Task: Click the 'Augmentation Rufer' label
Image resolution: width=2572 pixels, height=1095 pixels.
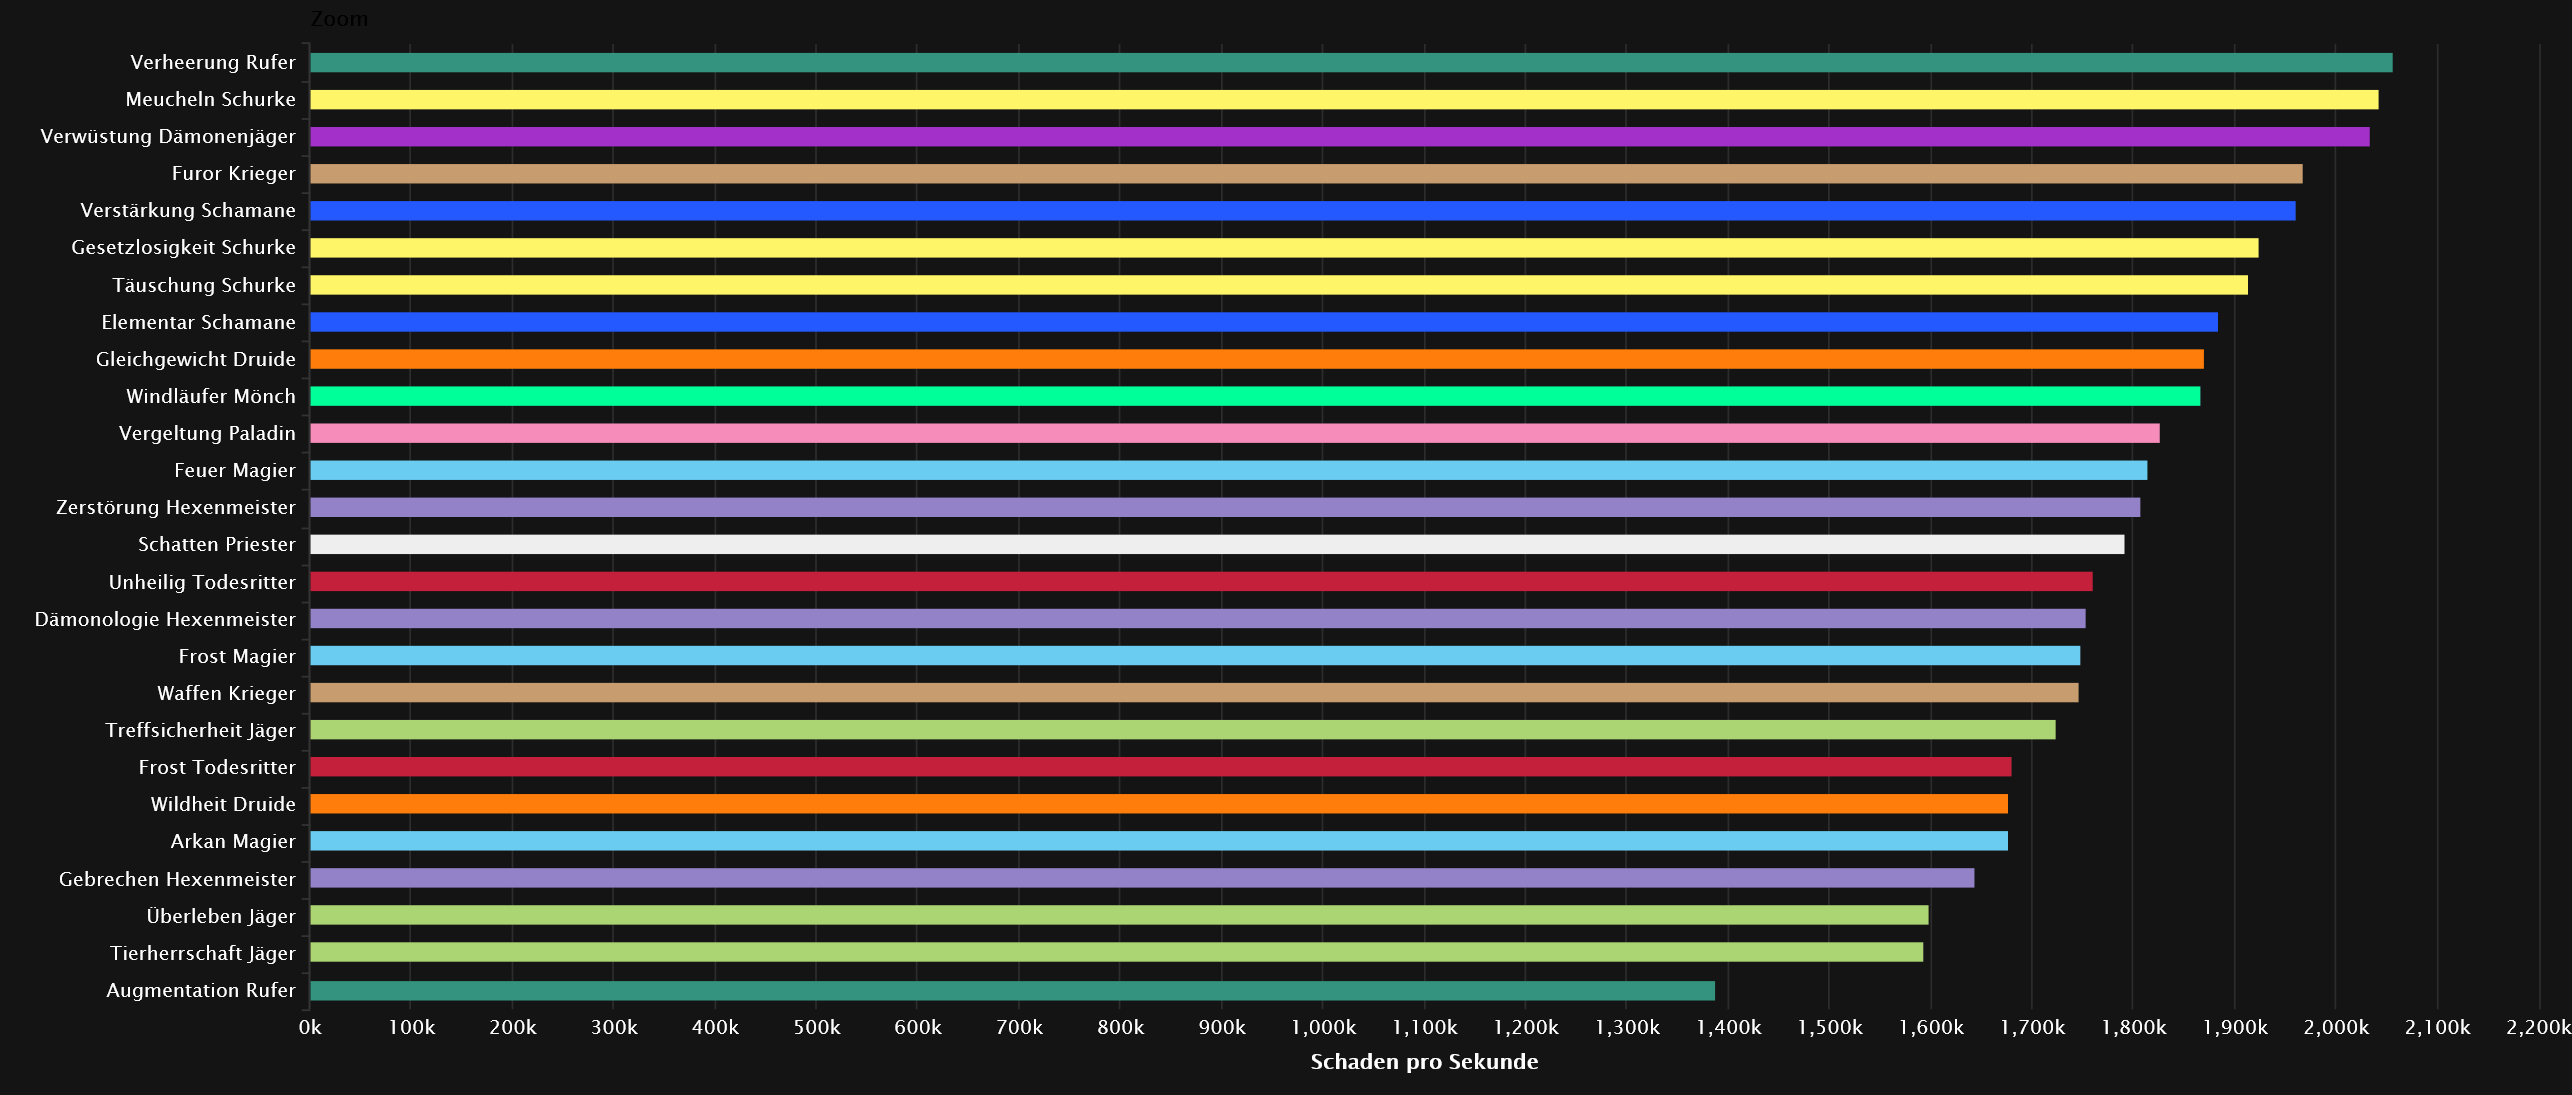Action: (201, 990)
